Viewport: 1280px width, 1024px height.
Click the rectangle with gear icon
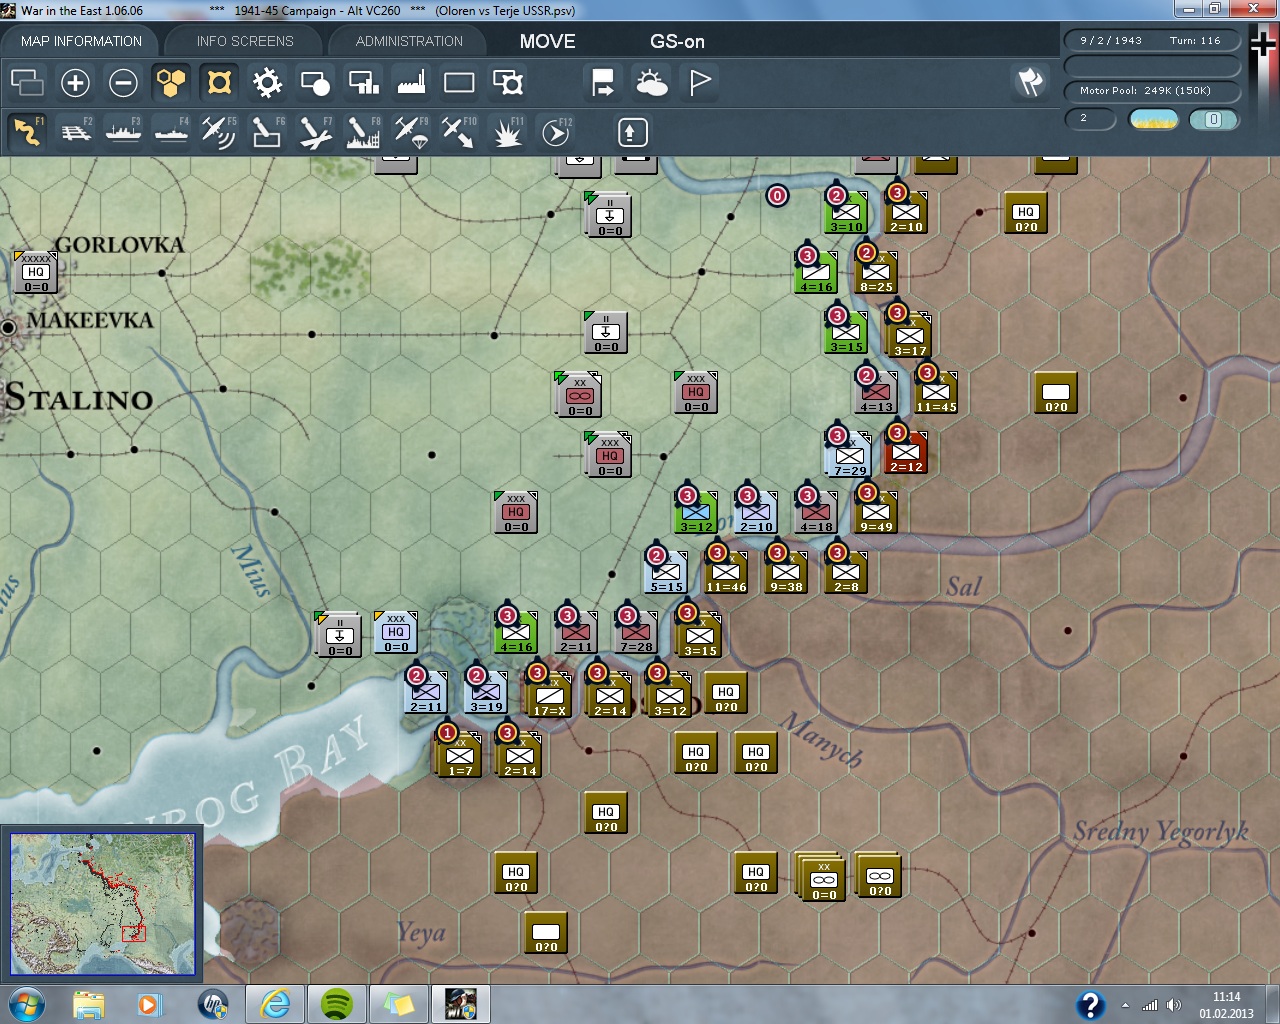[x=508, y=82]
